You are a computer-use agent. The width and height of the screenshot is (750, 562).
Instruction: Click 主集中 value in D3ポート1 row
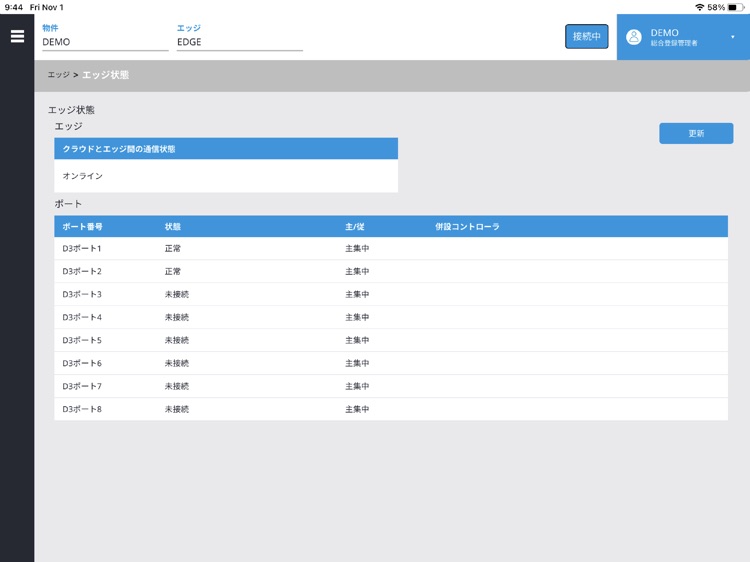(x=357, y=249)
